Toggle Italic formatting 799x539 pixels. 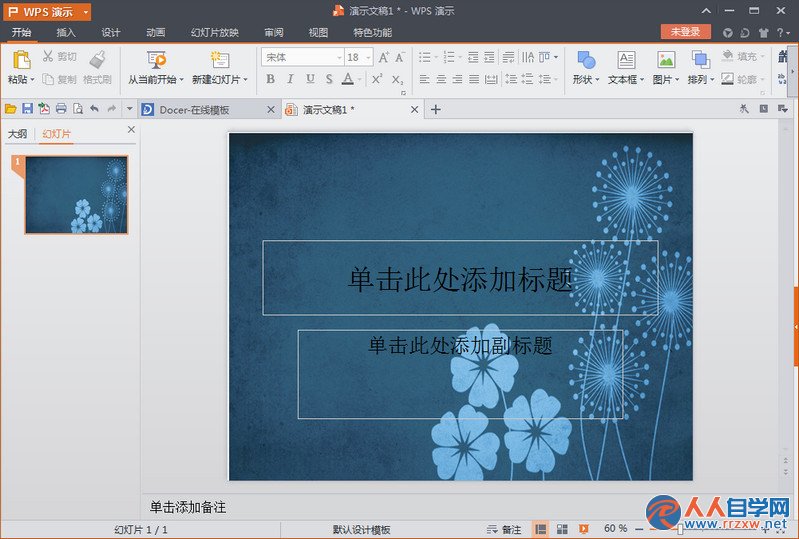(x=290, y=79)
